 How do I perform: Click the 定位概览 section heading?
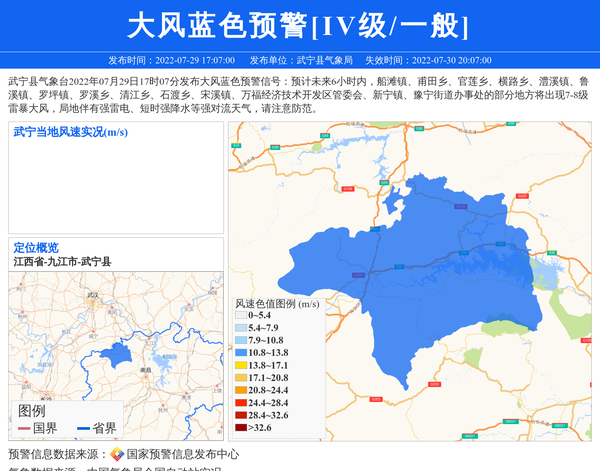(x=36, y=248)
